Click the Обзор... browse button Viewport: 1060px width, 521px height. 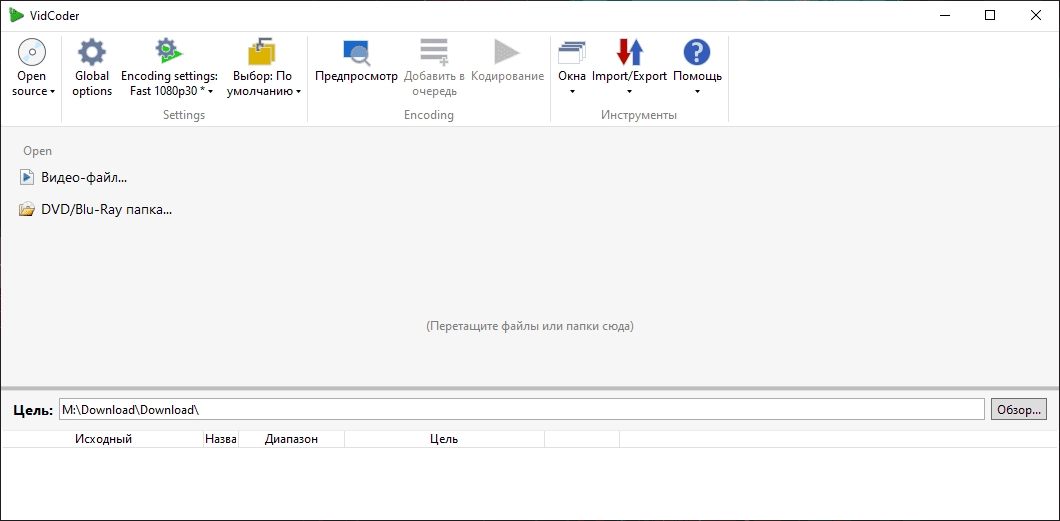(x=1019, y=410)
